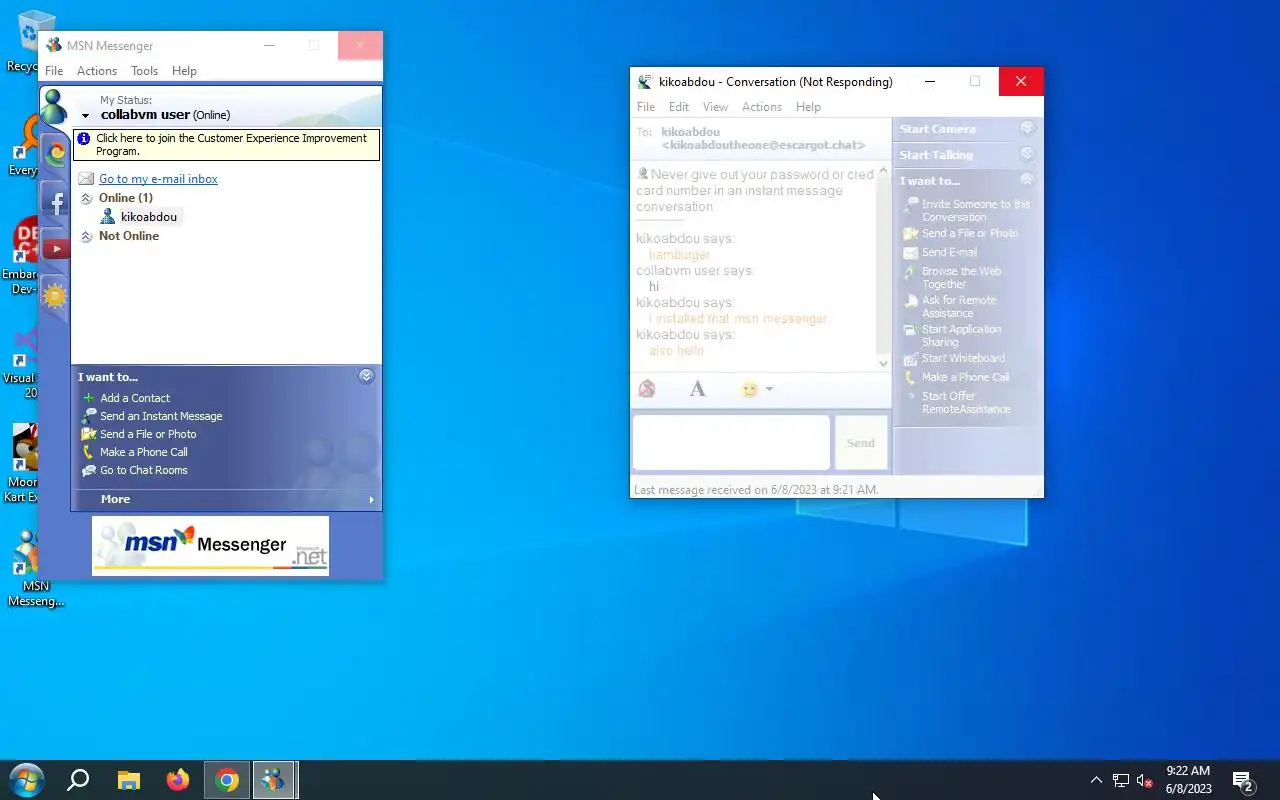Click the contact icon next to kikoabdou
Screen dimensions: 1280x800
pos(108,217)
